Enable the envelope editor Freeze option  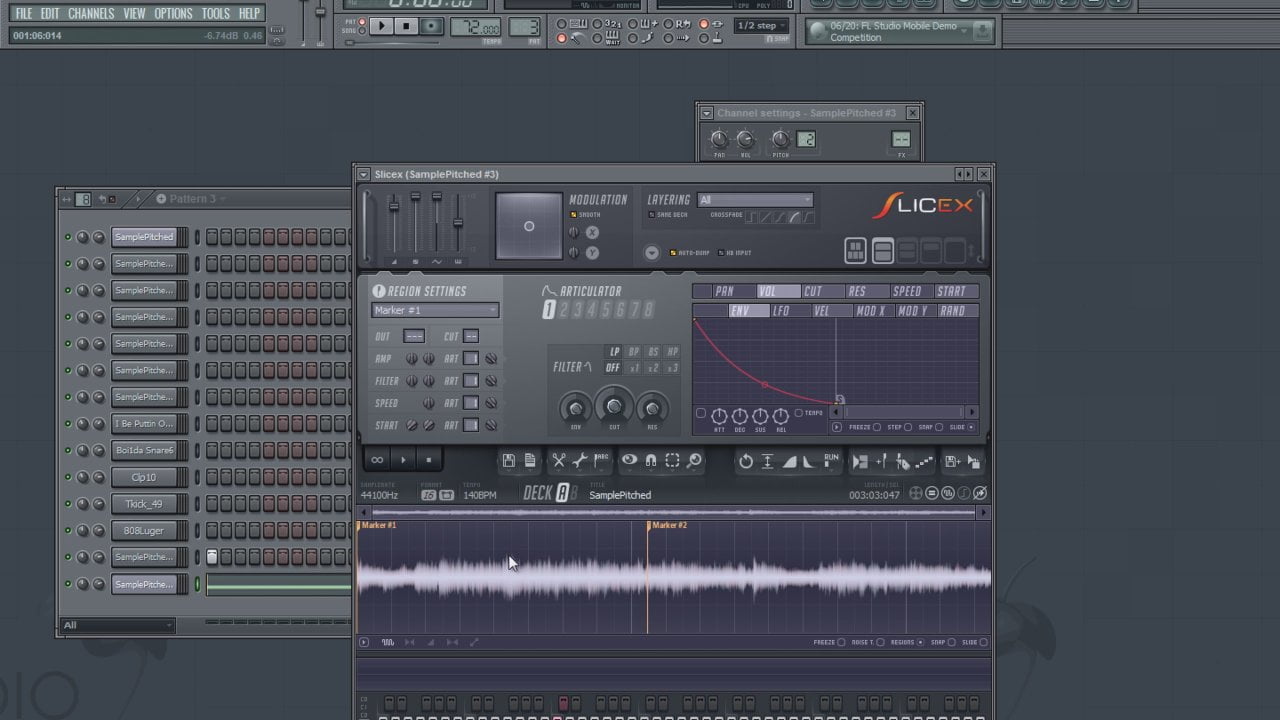(877, 427)
